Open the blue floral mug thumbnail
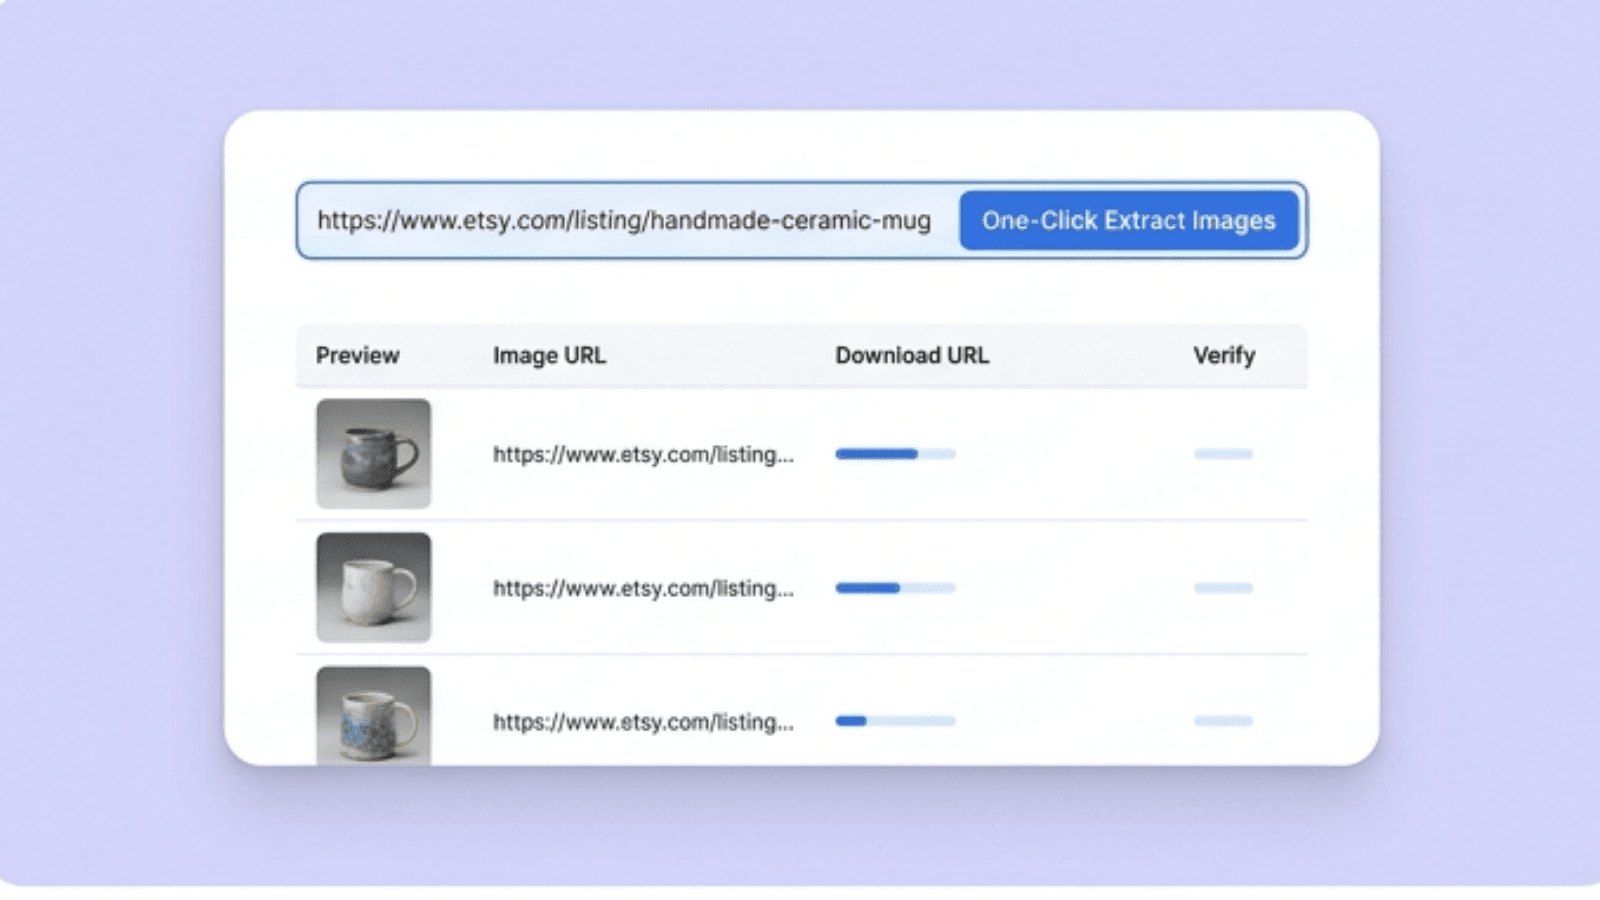 pyautogui.click(x=373, y=716)
